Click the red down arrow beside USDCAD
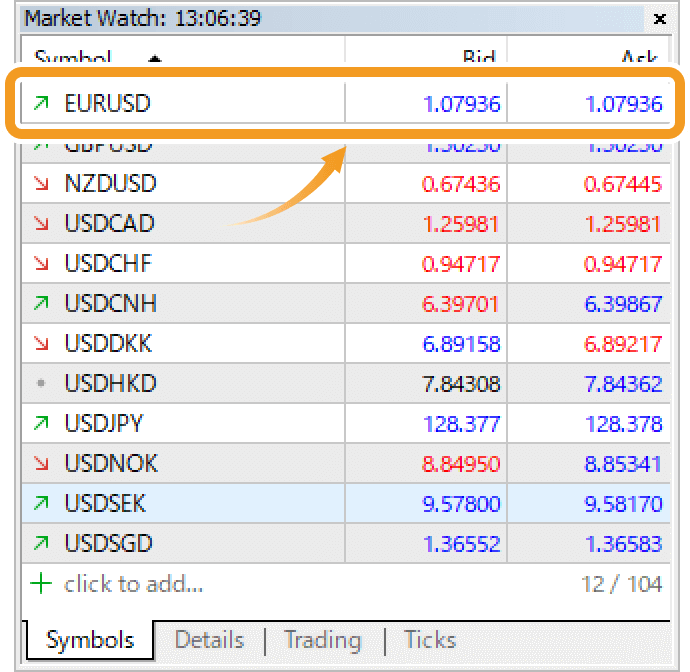Screen dimensions: 690x672 (x=41, y=224)
